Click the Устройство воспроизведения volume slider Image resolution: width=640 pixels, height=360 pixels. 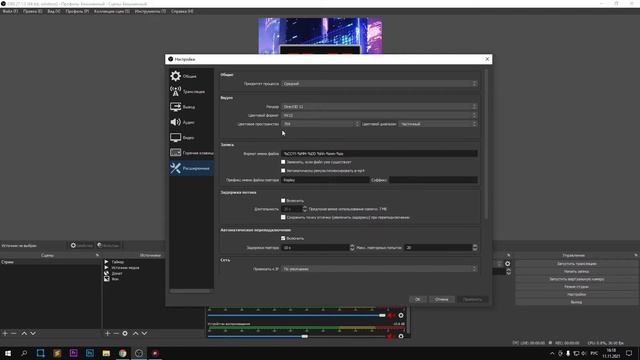click(297, 336)
